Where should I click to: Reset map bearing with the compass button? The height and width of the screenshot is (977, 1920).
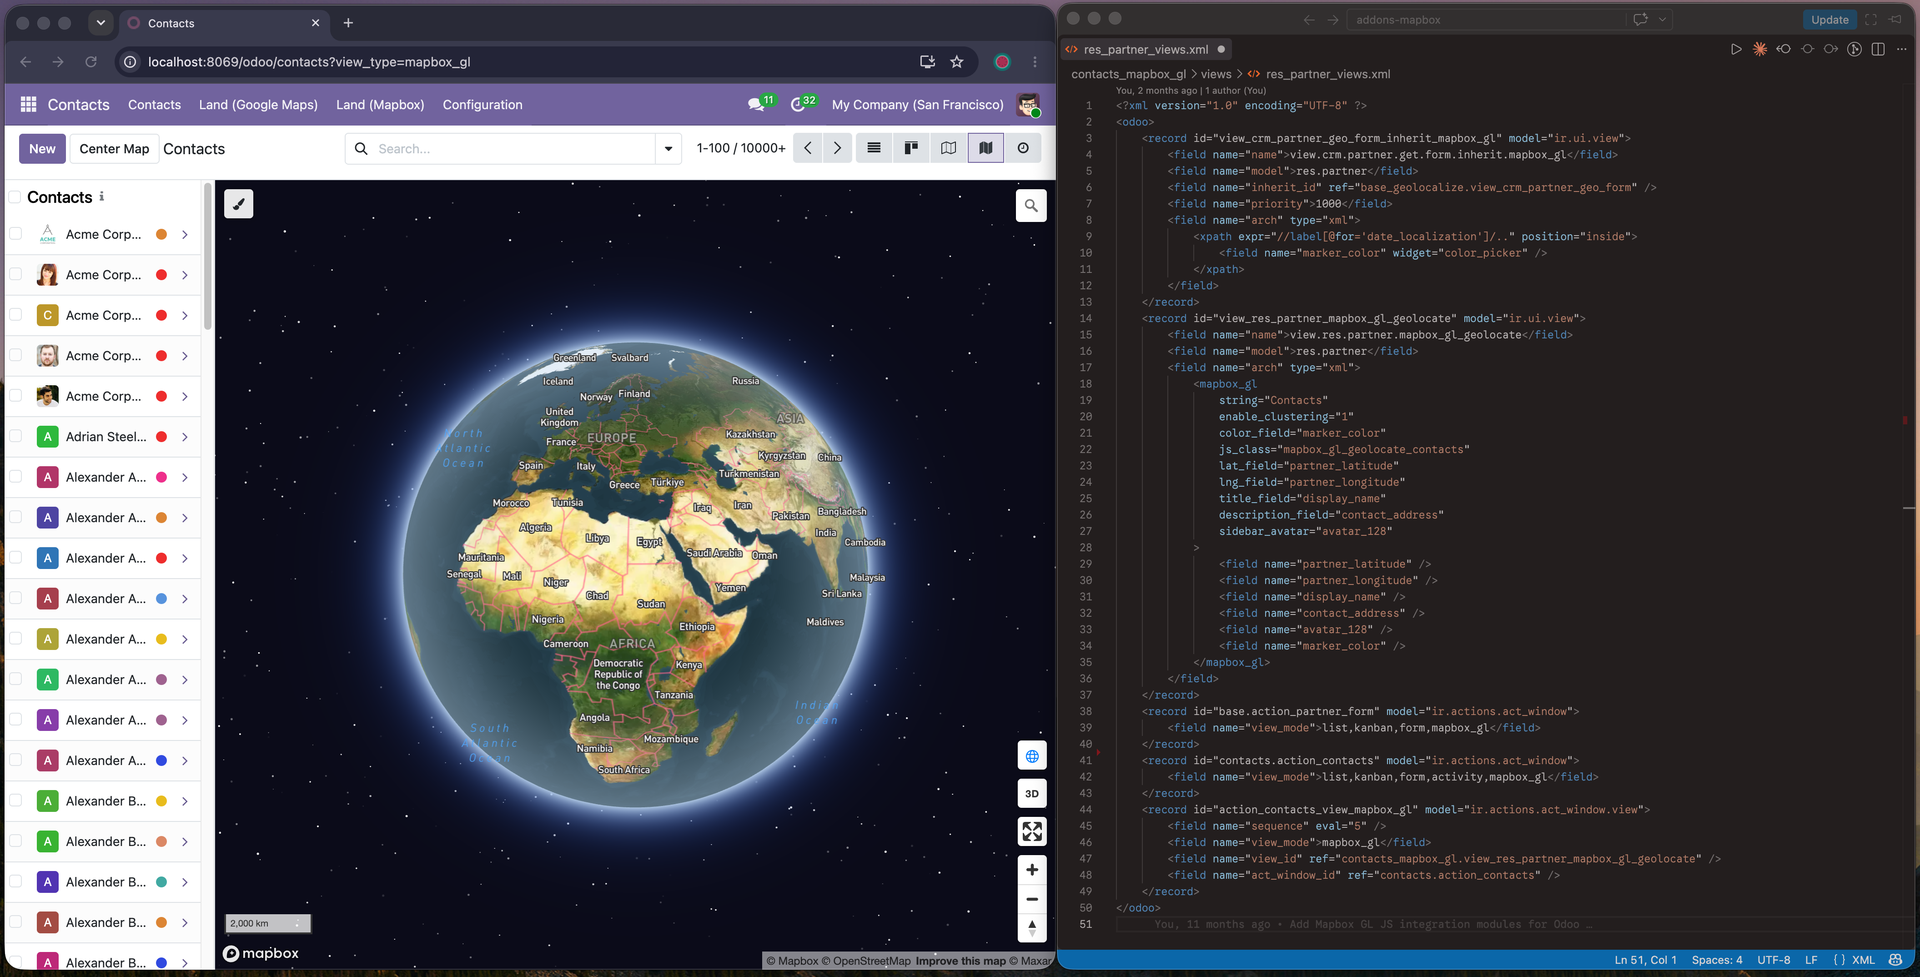(1032, 928)
